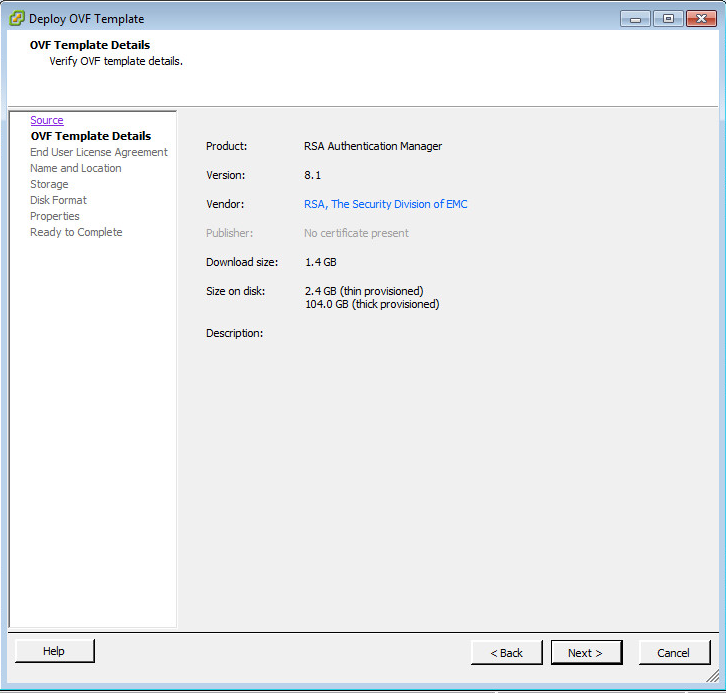726x693 pixels.
Task: Click 2.4 GB thin provisioned value
Action: point(364,291)
